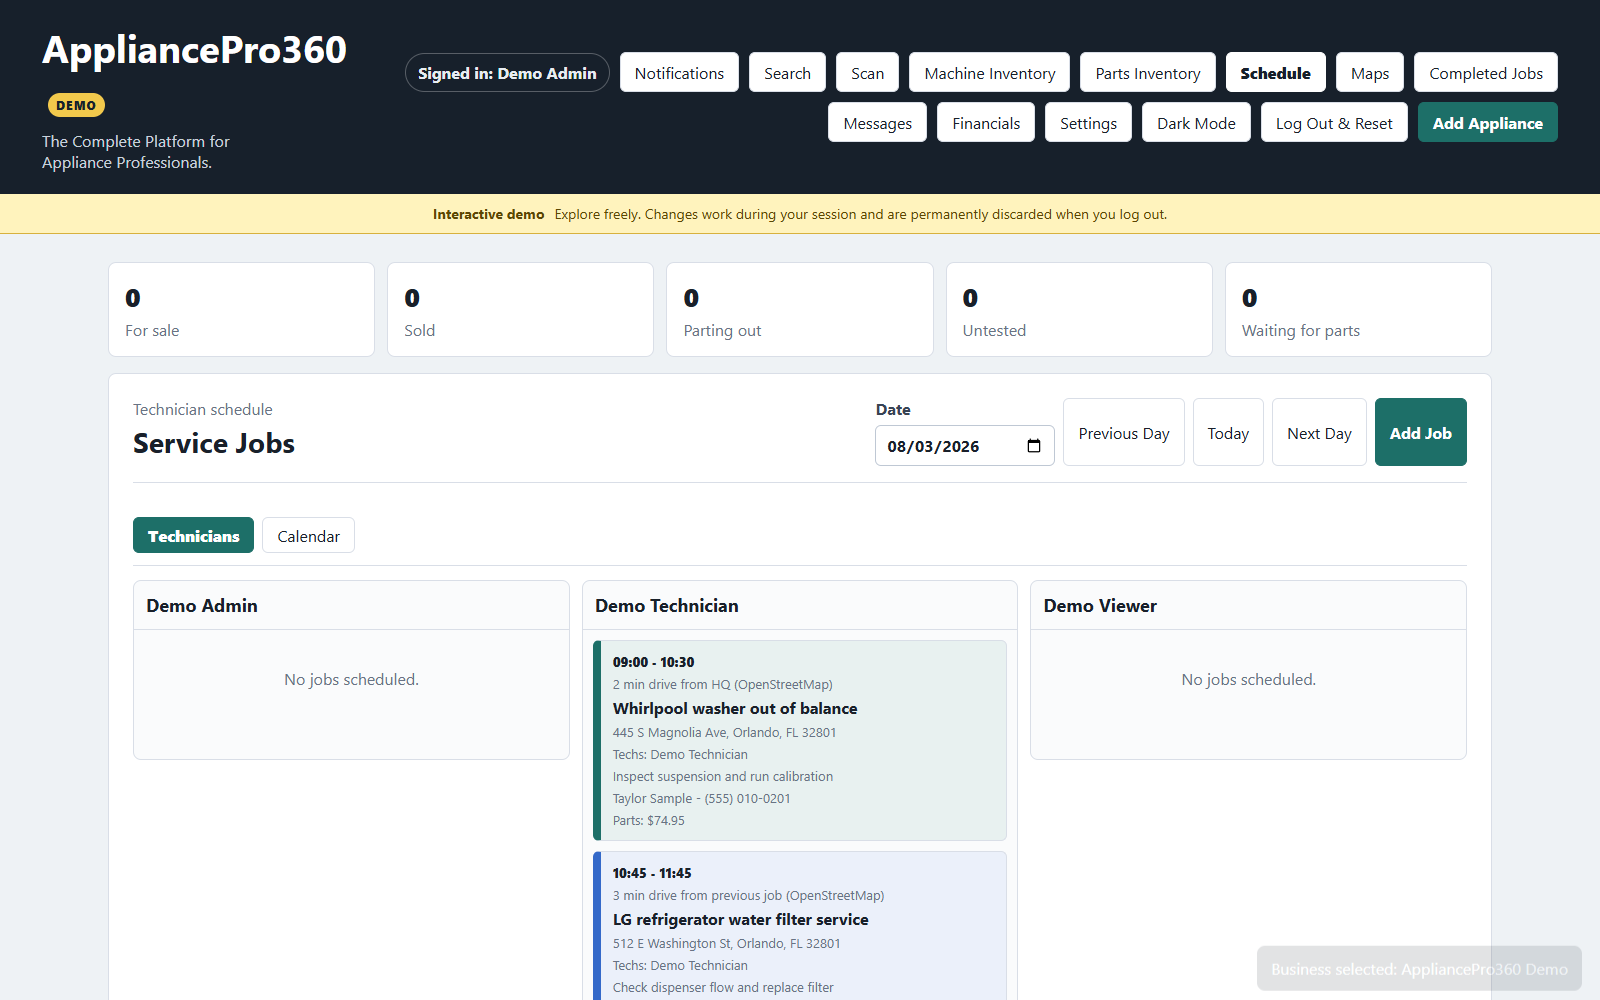The height and width of the screenshot is (1000, 1600).
Task: Toggle Dark Mode
Action: [x=1196, y=123]
